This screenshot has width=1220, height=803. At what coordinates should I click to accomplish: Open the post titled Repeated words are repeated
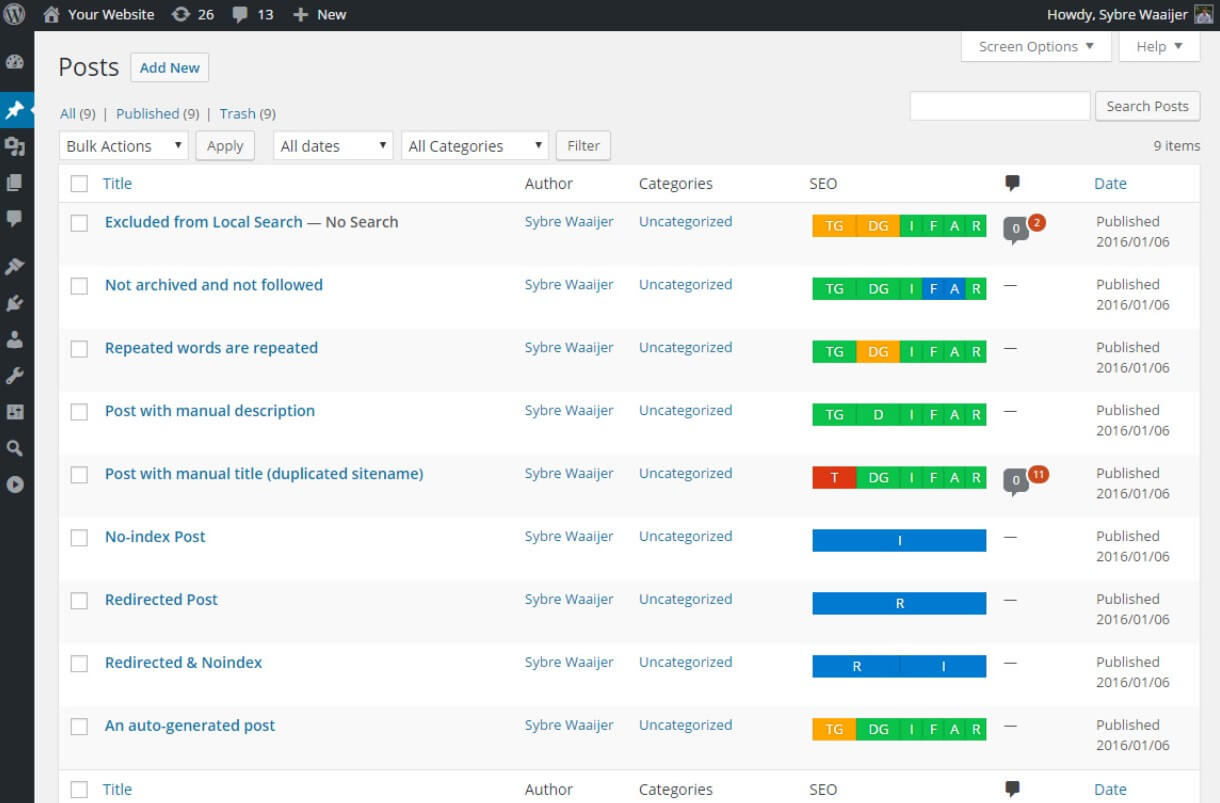211,348
